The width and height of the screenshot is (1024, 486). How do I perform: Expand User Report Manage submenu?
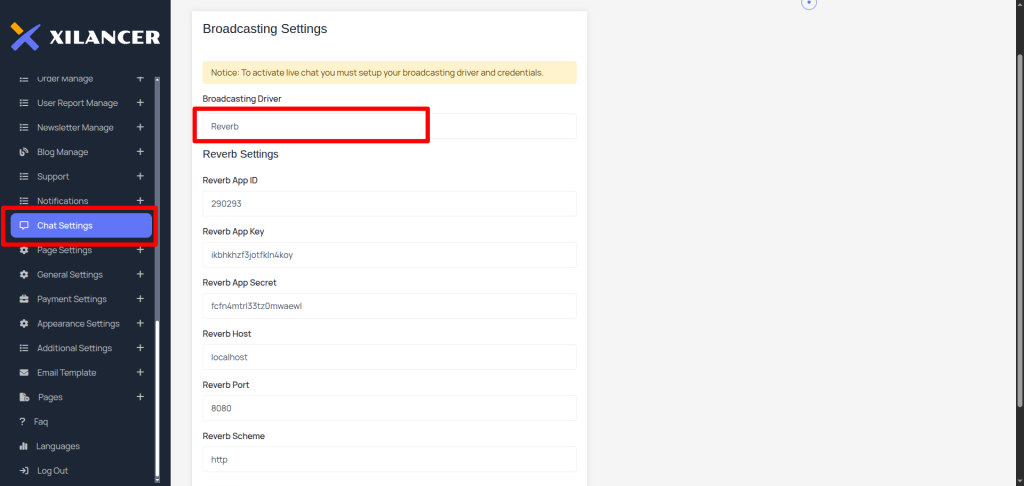click(x=140, y=103)
